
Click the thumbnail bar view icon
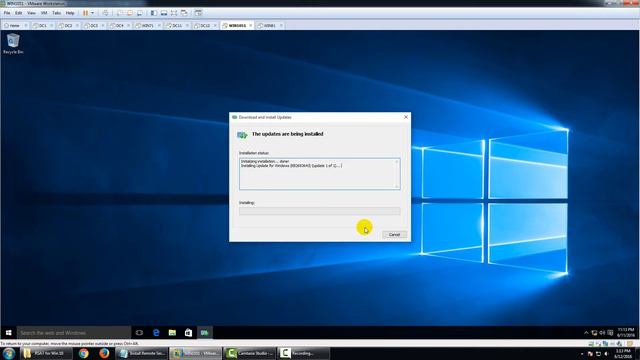(164, 13)
